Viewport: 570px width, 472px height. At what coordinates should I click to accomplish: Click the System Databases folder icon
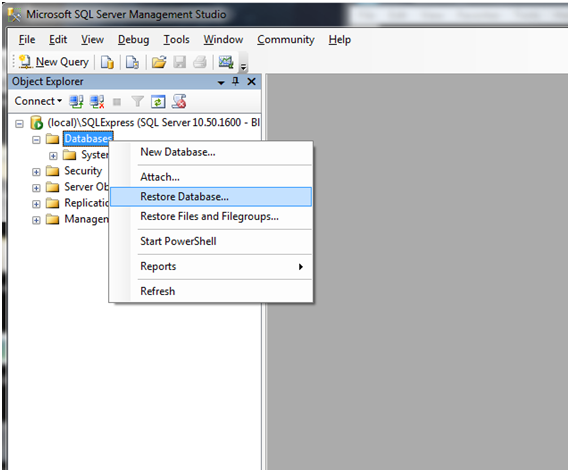69,155
